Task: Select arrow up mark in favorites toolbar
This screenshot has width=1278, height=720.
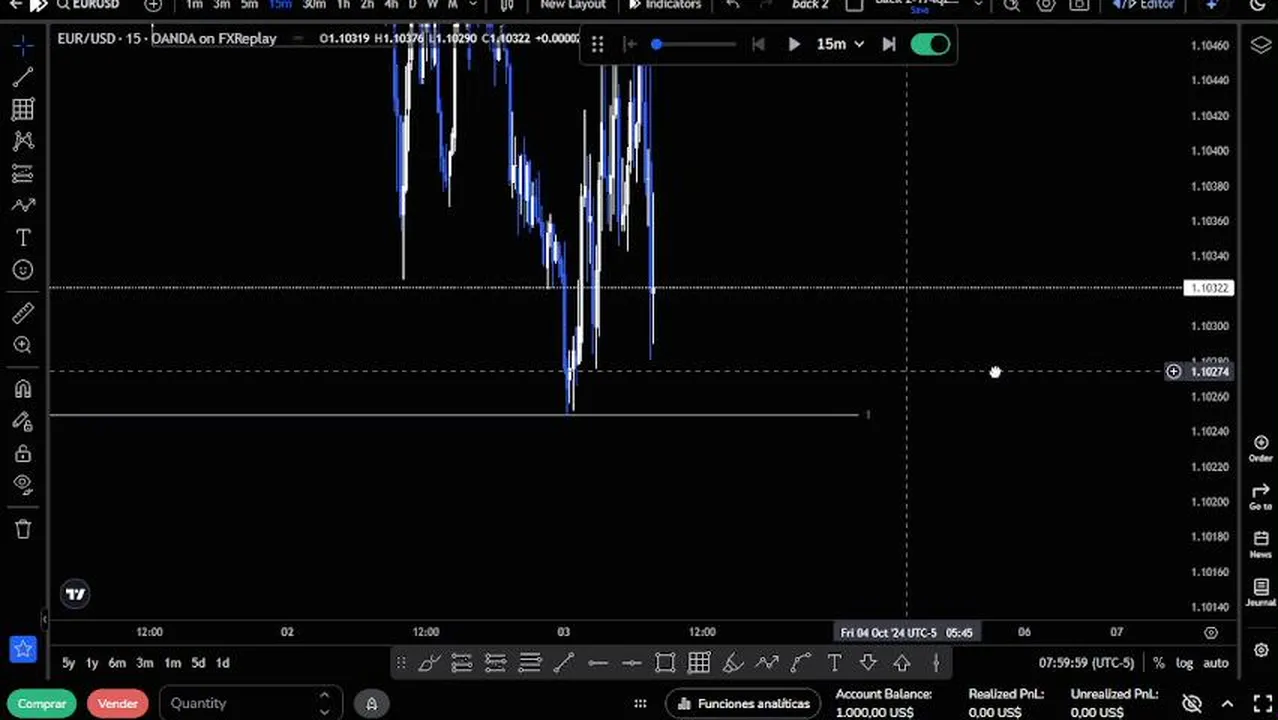Action: [902, 663]
